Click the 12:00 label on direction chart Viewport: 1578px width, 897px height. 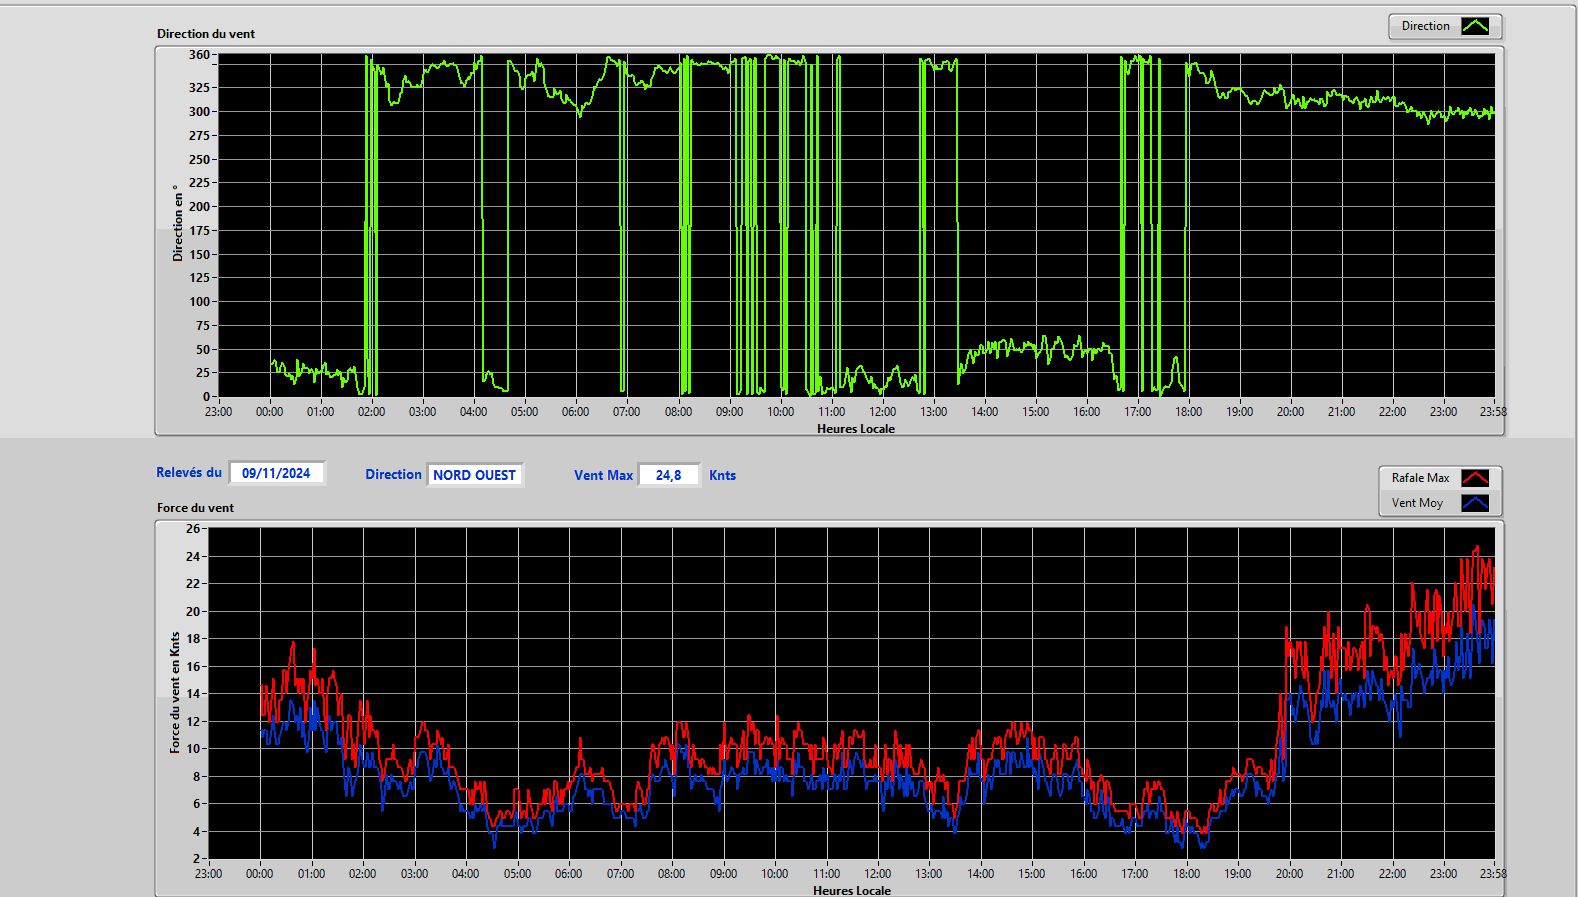click(x=882, y=411)
